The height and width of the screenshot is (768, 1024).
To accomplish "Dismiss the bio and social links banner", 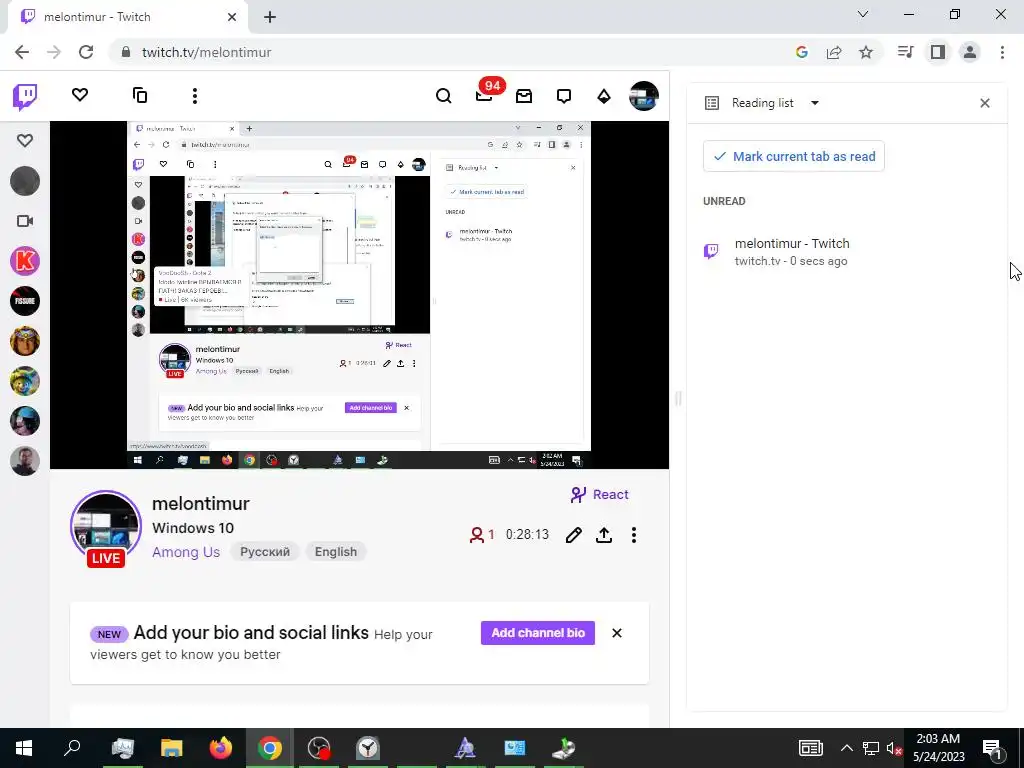I will click(x=616, y=633).
